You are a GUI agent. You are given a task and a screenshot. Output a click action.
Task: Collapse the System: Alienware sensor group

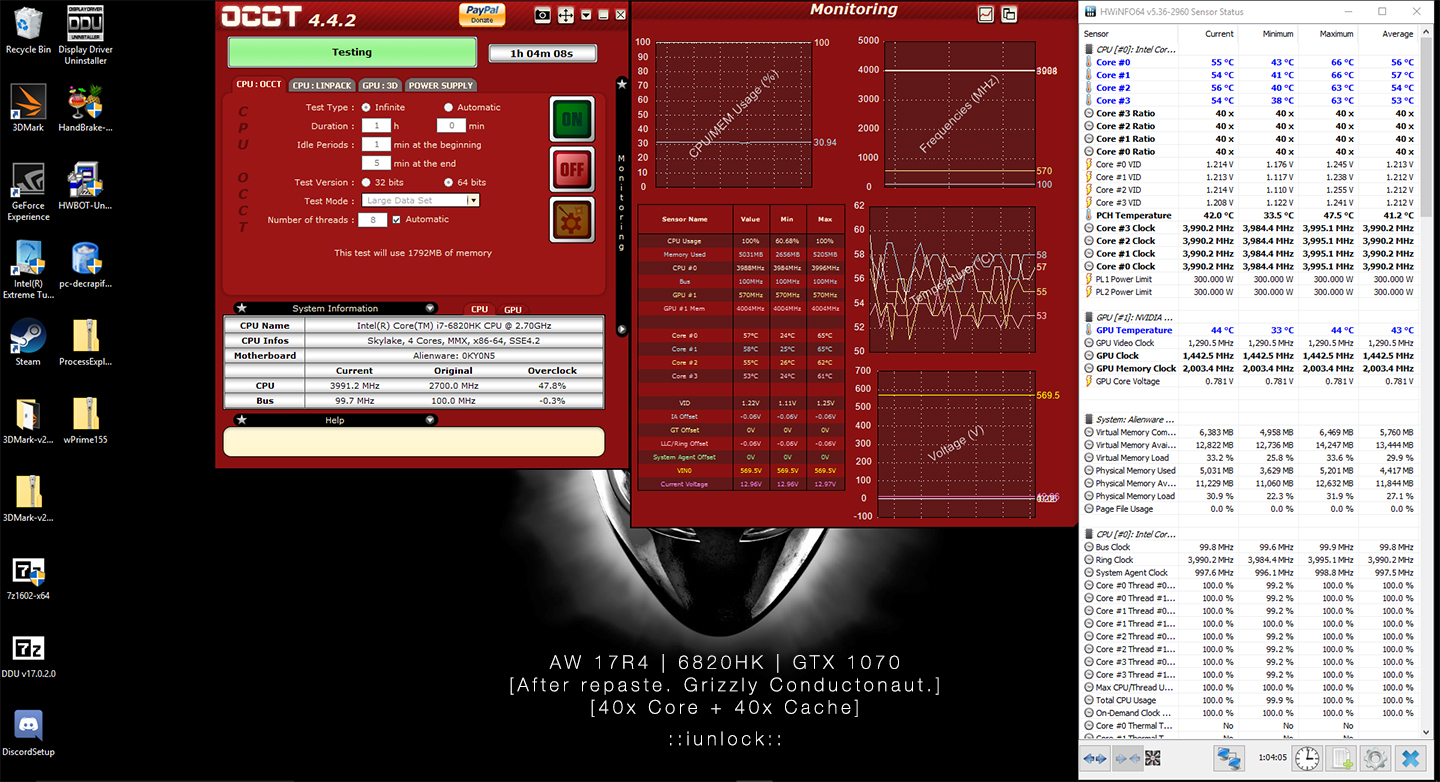pos(1088,420)
